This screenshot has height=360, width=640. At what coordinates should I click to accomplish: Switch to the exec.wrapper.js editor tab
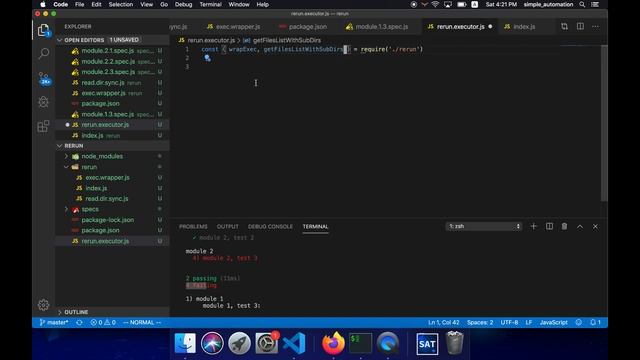(x=233, y=27)
